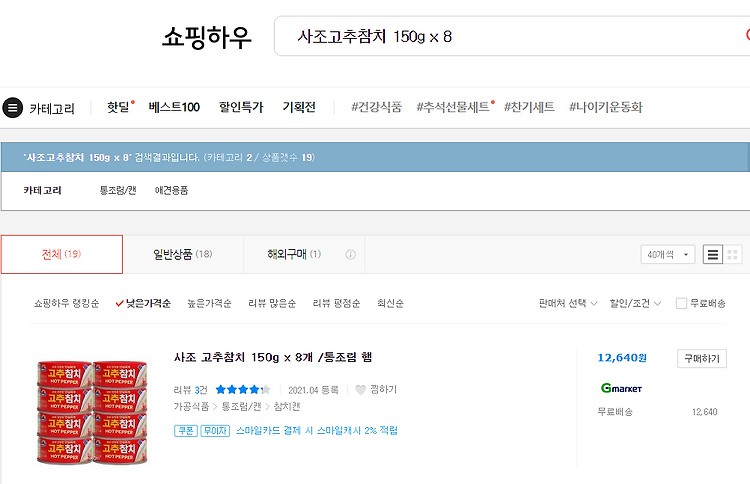Open the 고추참치 product thumbnail
Image resolution: width=750 pixels, height=484 pixels.
pos(92,412)
